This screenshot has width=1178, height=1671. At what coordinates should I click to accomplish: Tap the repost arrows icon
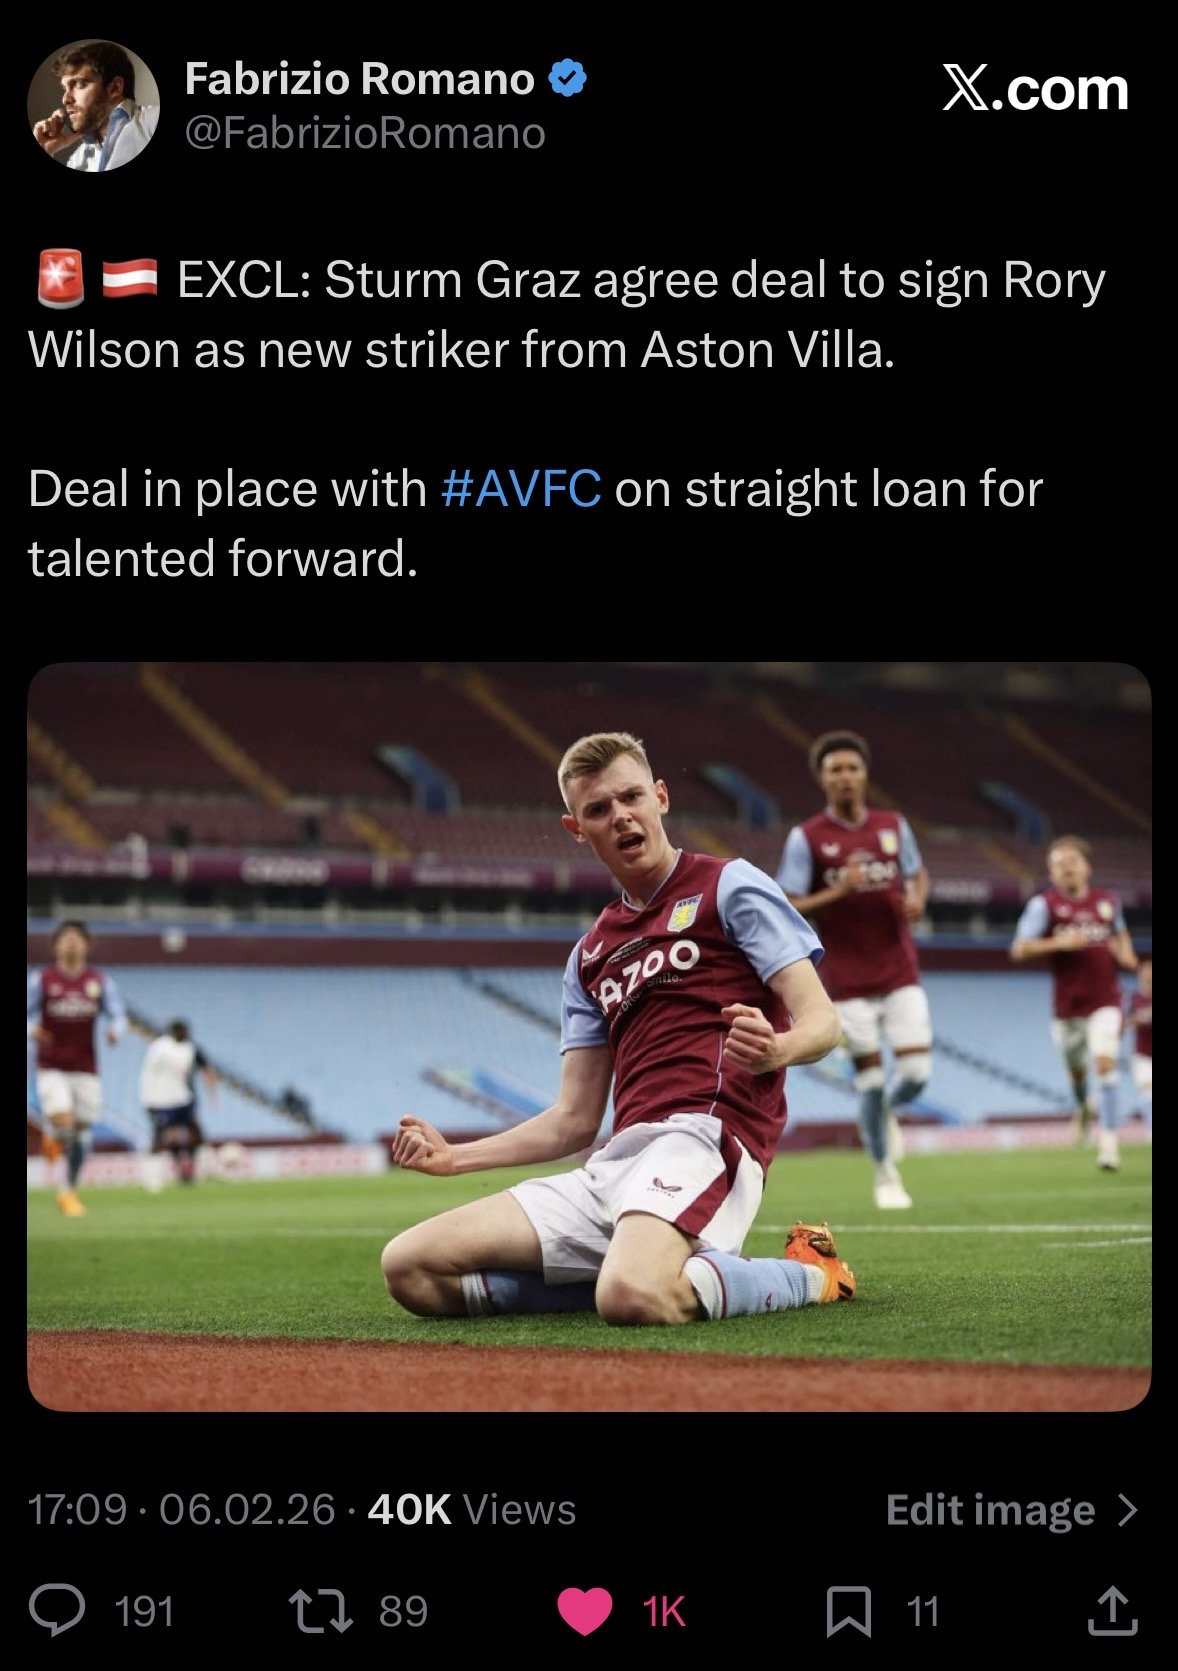320,1611
